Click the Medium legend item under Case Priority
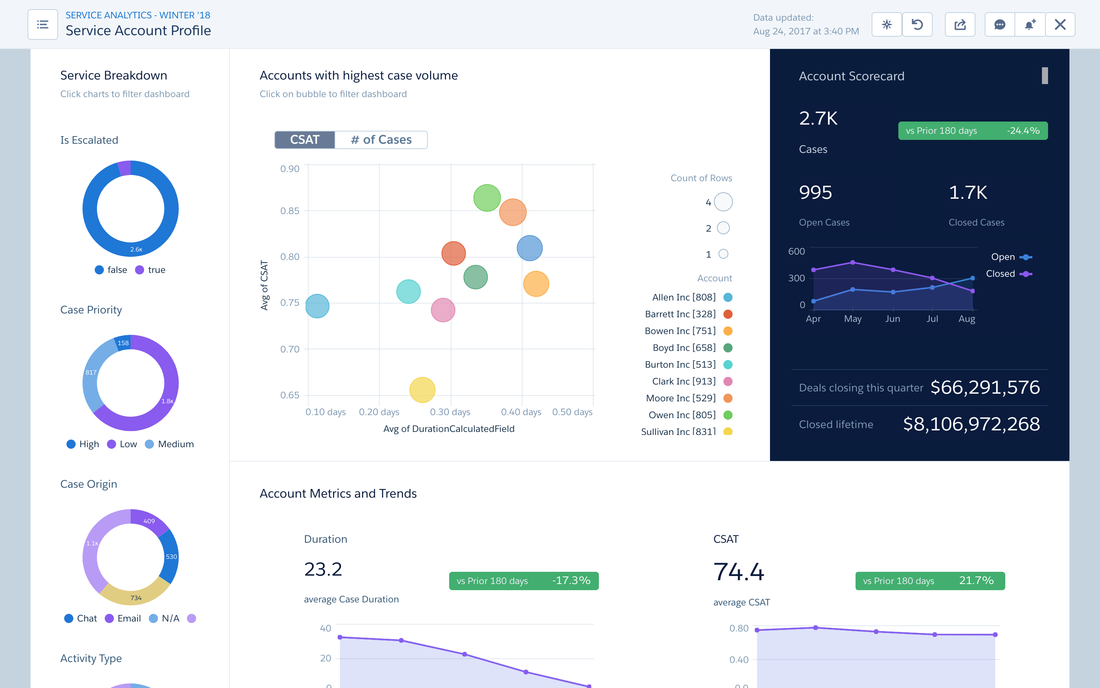The width and height of the screenshot is (1100, 688). (169, 444)
